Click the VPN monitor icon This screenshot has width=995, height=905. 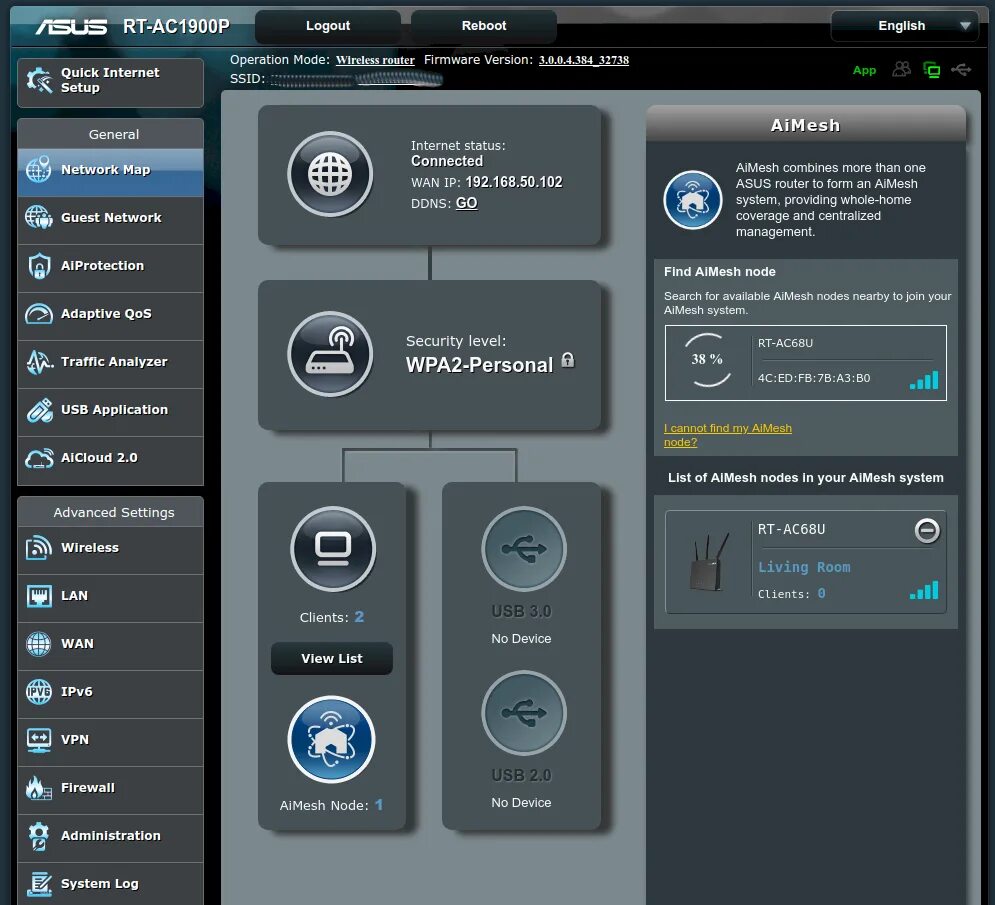click(x=39, y=740)
